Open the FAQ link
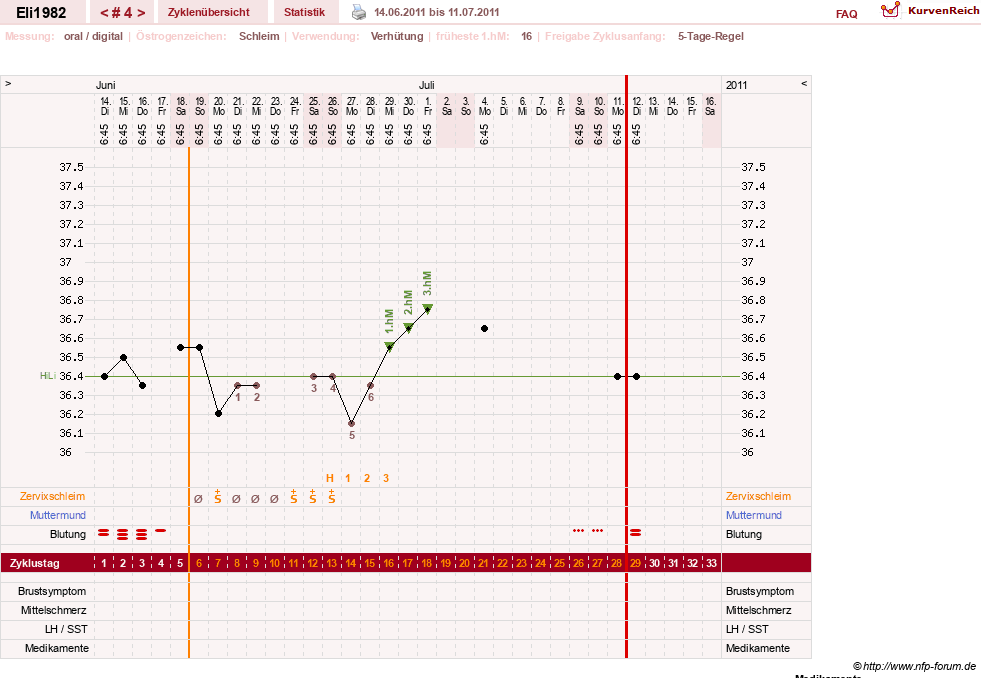Screen dimensions: 981x678 click(x=846, y=14)
